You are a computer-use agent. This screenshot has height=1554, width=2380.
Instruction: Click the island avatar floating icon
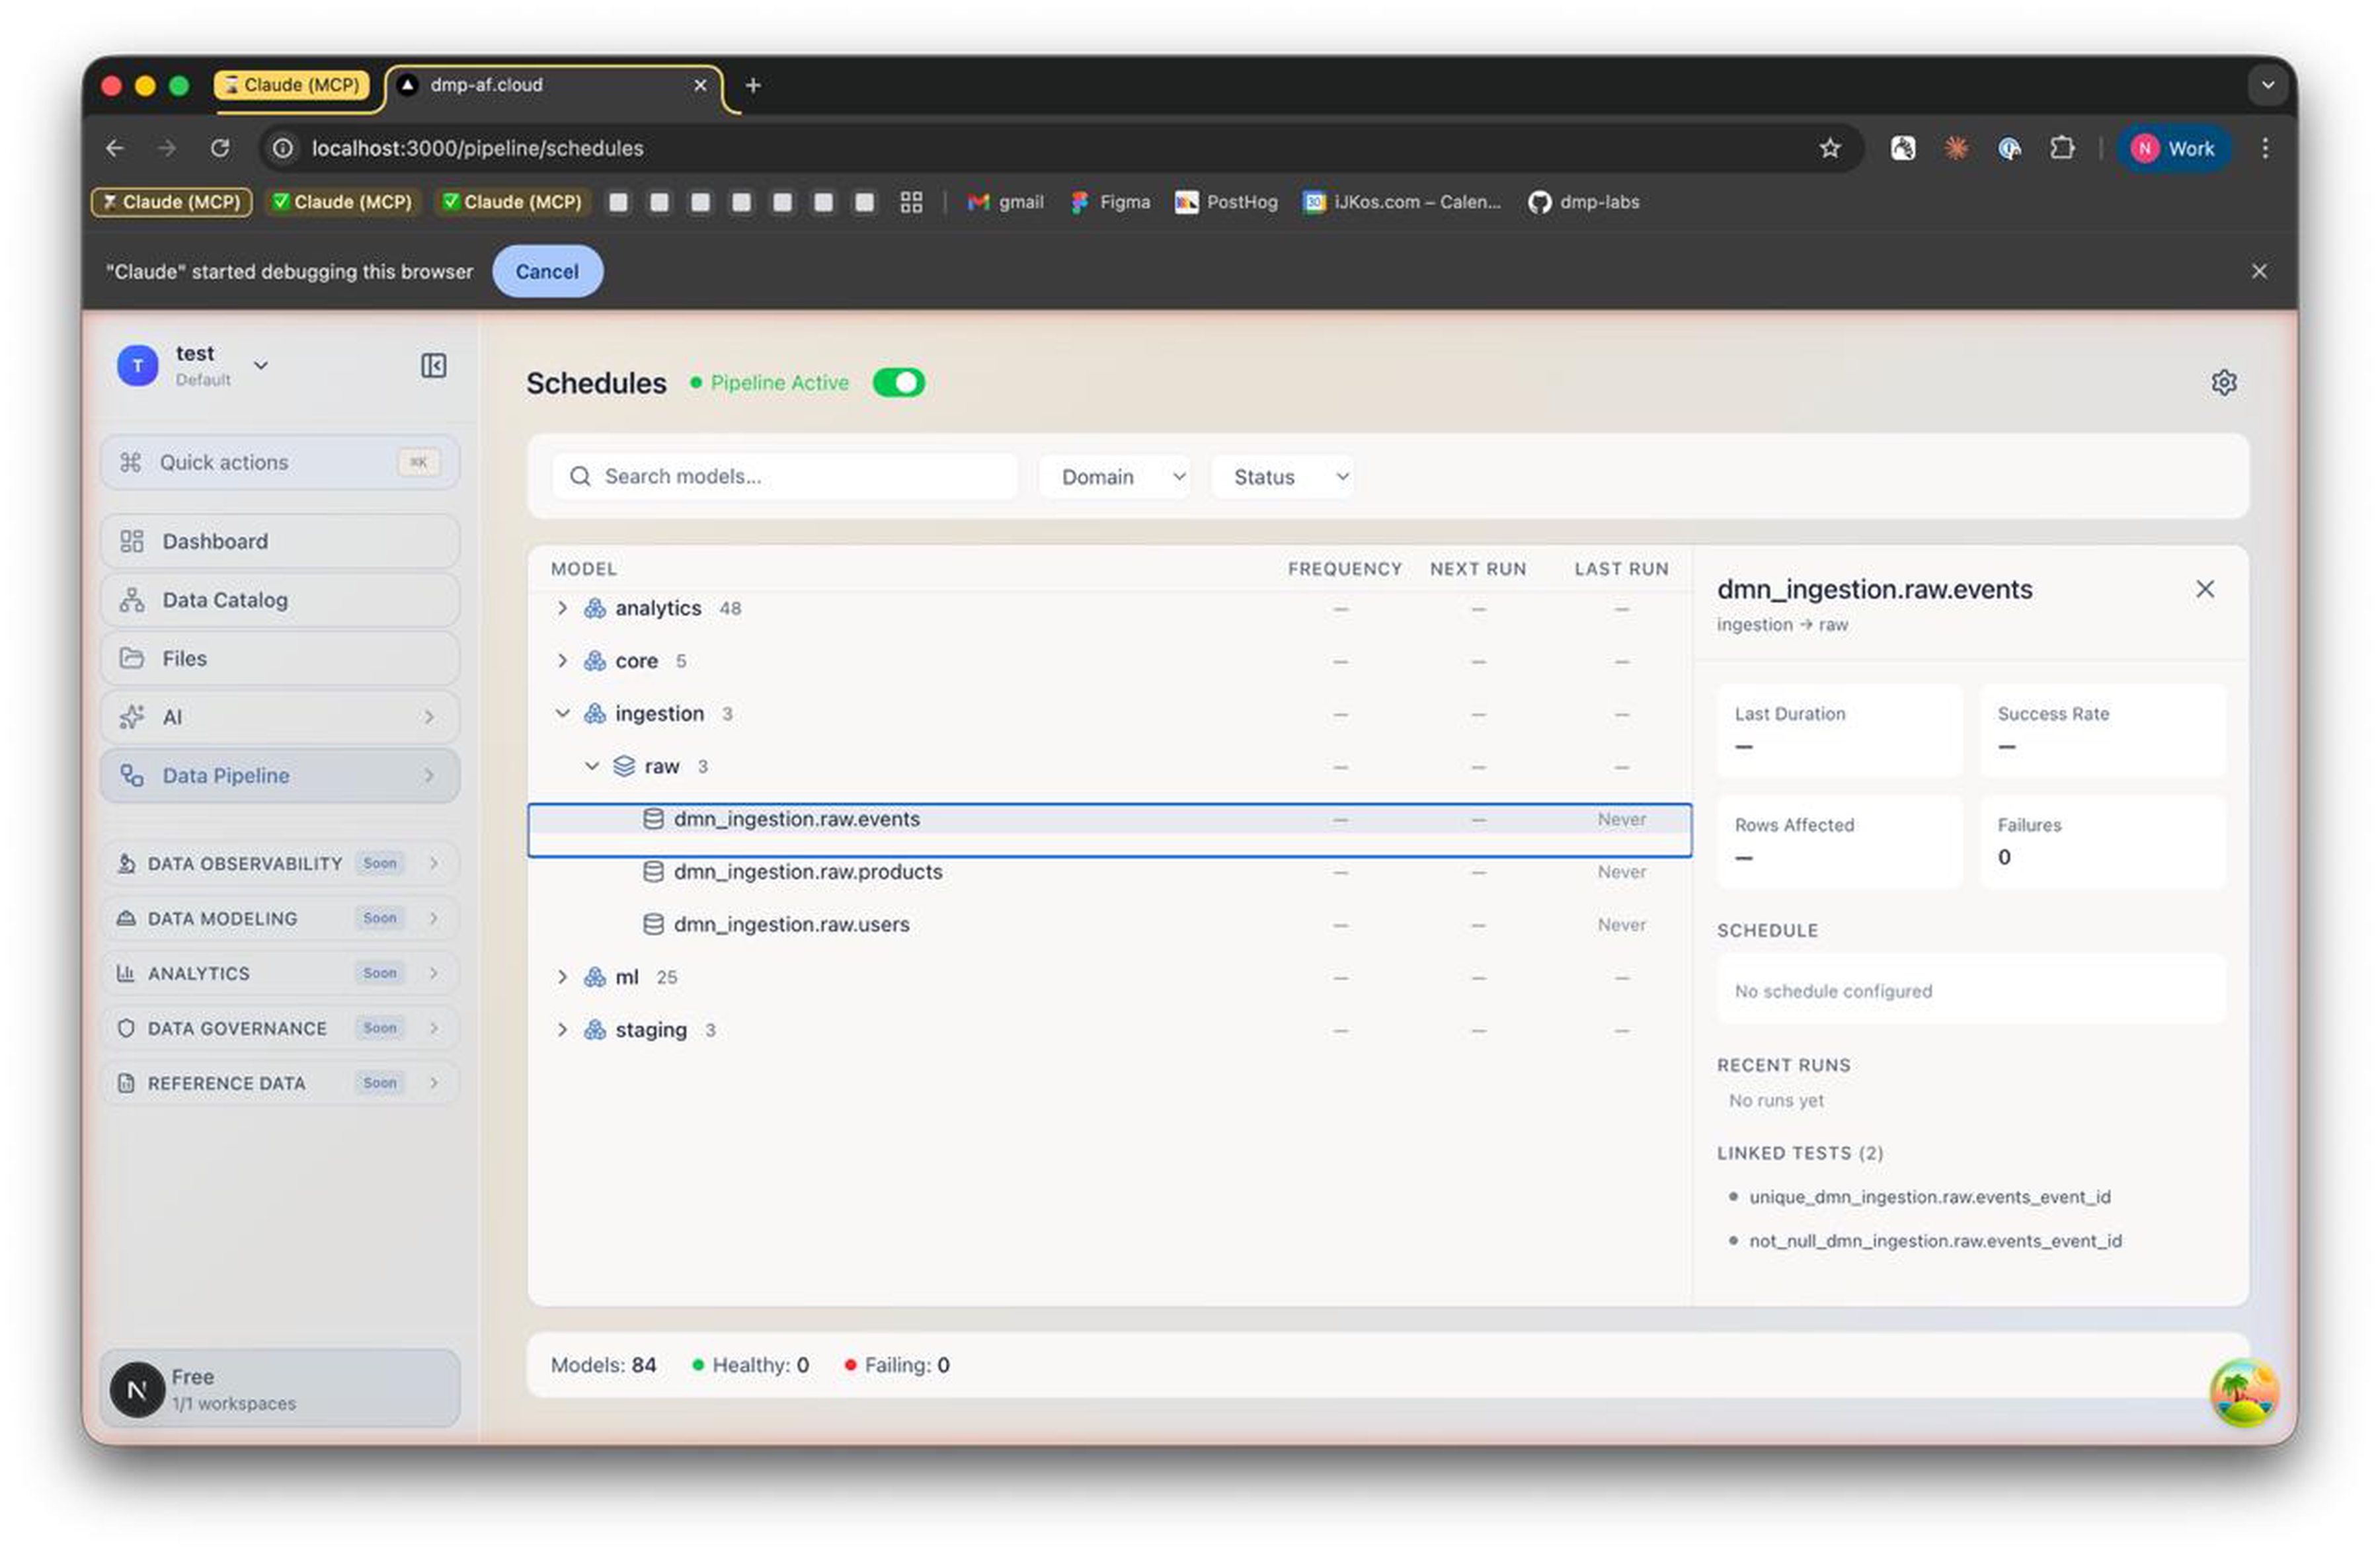pos(2244,1391)
